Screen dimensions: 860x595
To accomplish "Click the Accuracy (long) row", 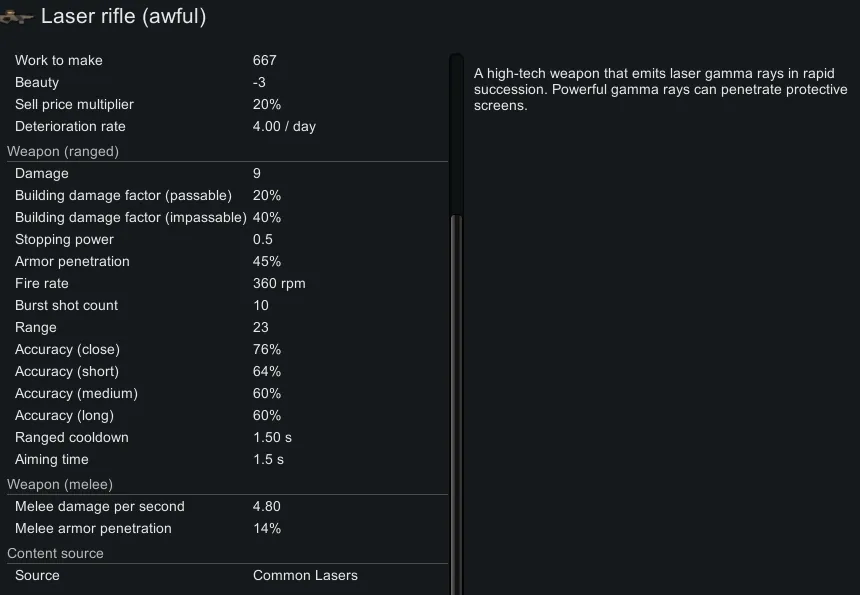I will coord(225,416).
